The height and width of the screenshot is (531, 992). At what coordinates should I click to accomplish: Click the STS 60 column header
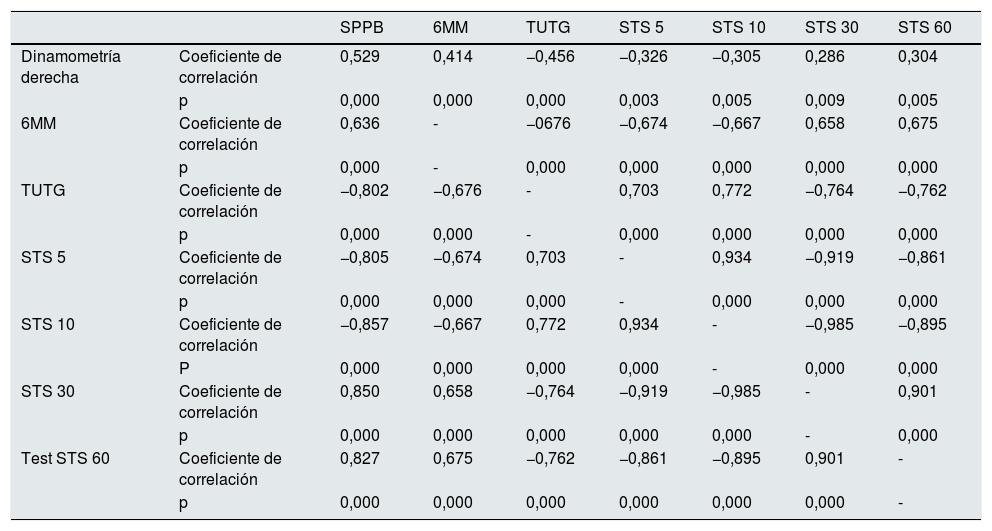pyautogui.click(x=924, y=28)
